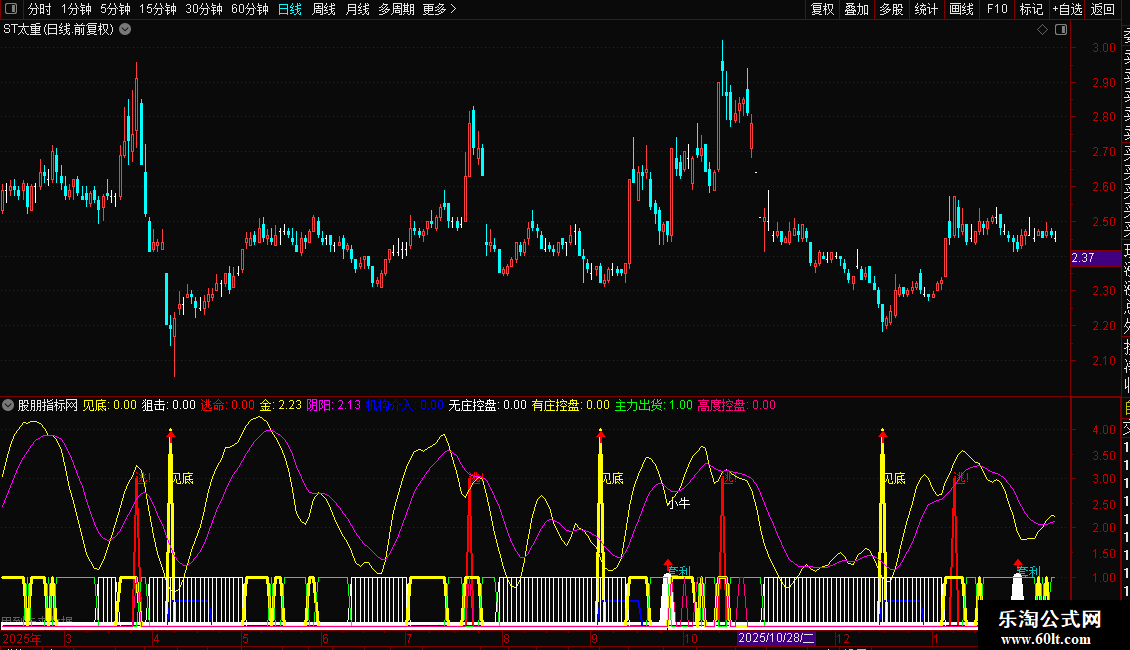Open the 多股 multi-stock view
This screenshot has width=1130, height=650.
coord(891,9)
